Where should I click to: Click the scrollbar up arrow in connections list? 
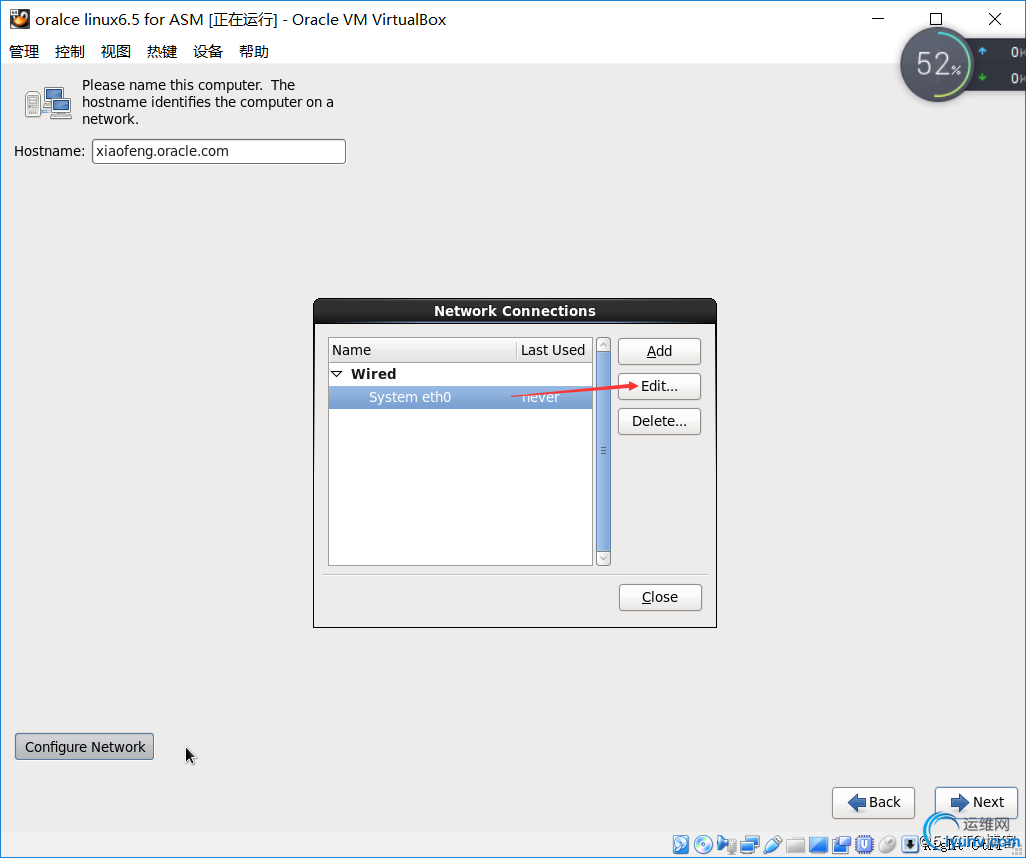click(603, 345)
